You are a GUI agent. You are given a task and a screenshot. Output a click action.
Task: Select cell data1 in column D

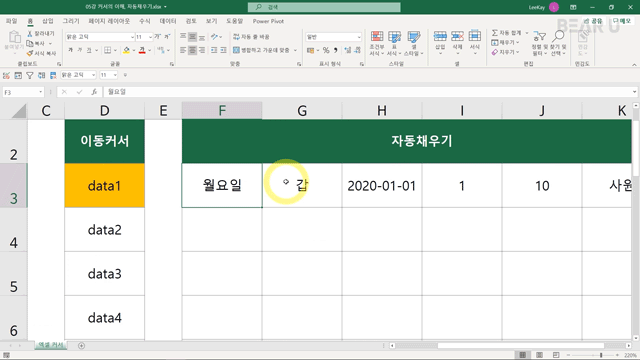[x=104, y=186]
